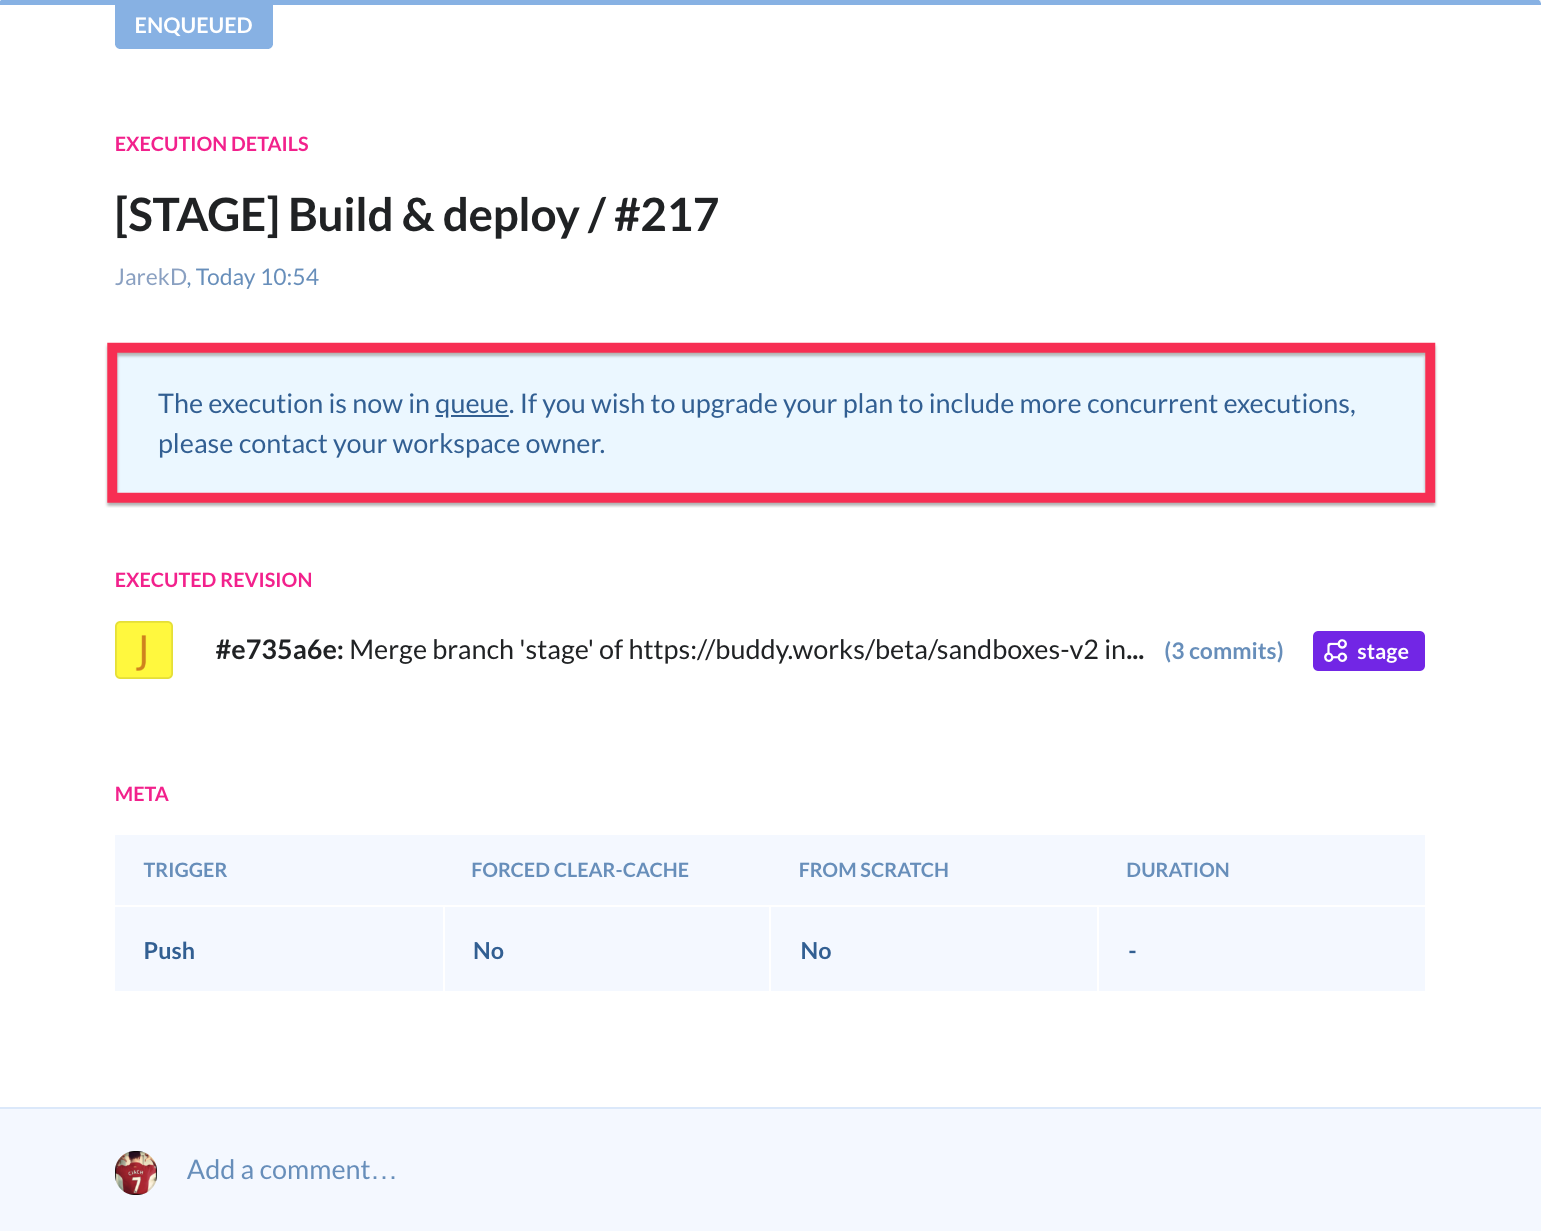This screenshot has height=1231, width=1541.
Task: Select the From scratch No value
Action: (816, 951)
